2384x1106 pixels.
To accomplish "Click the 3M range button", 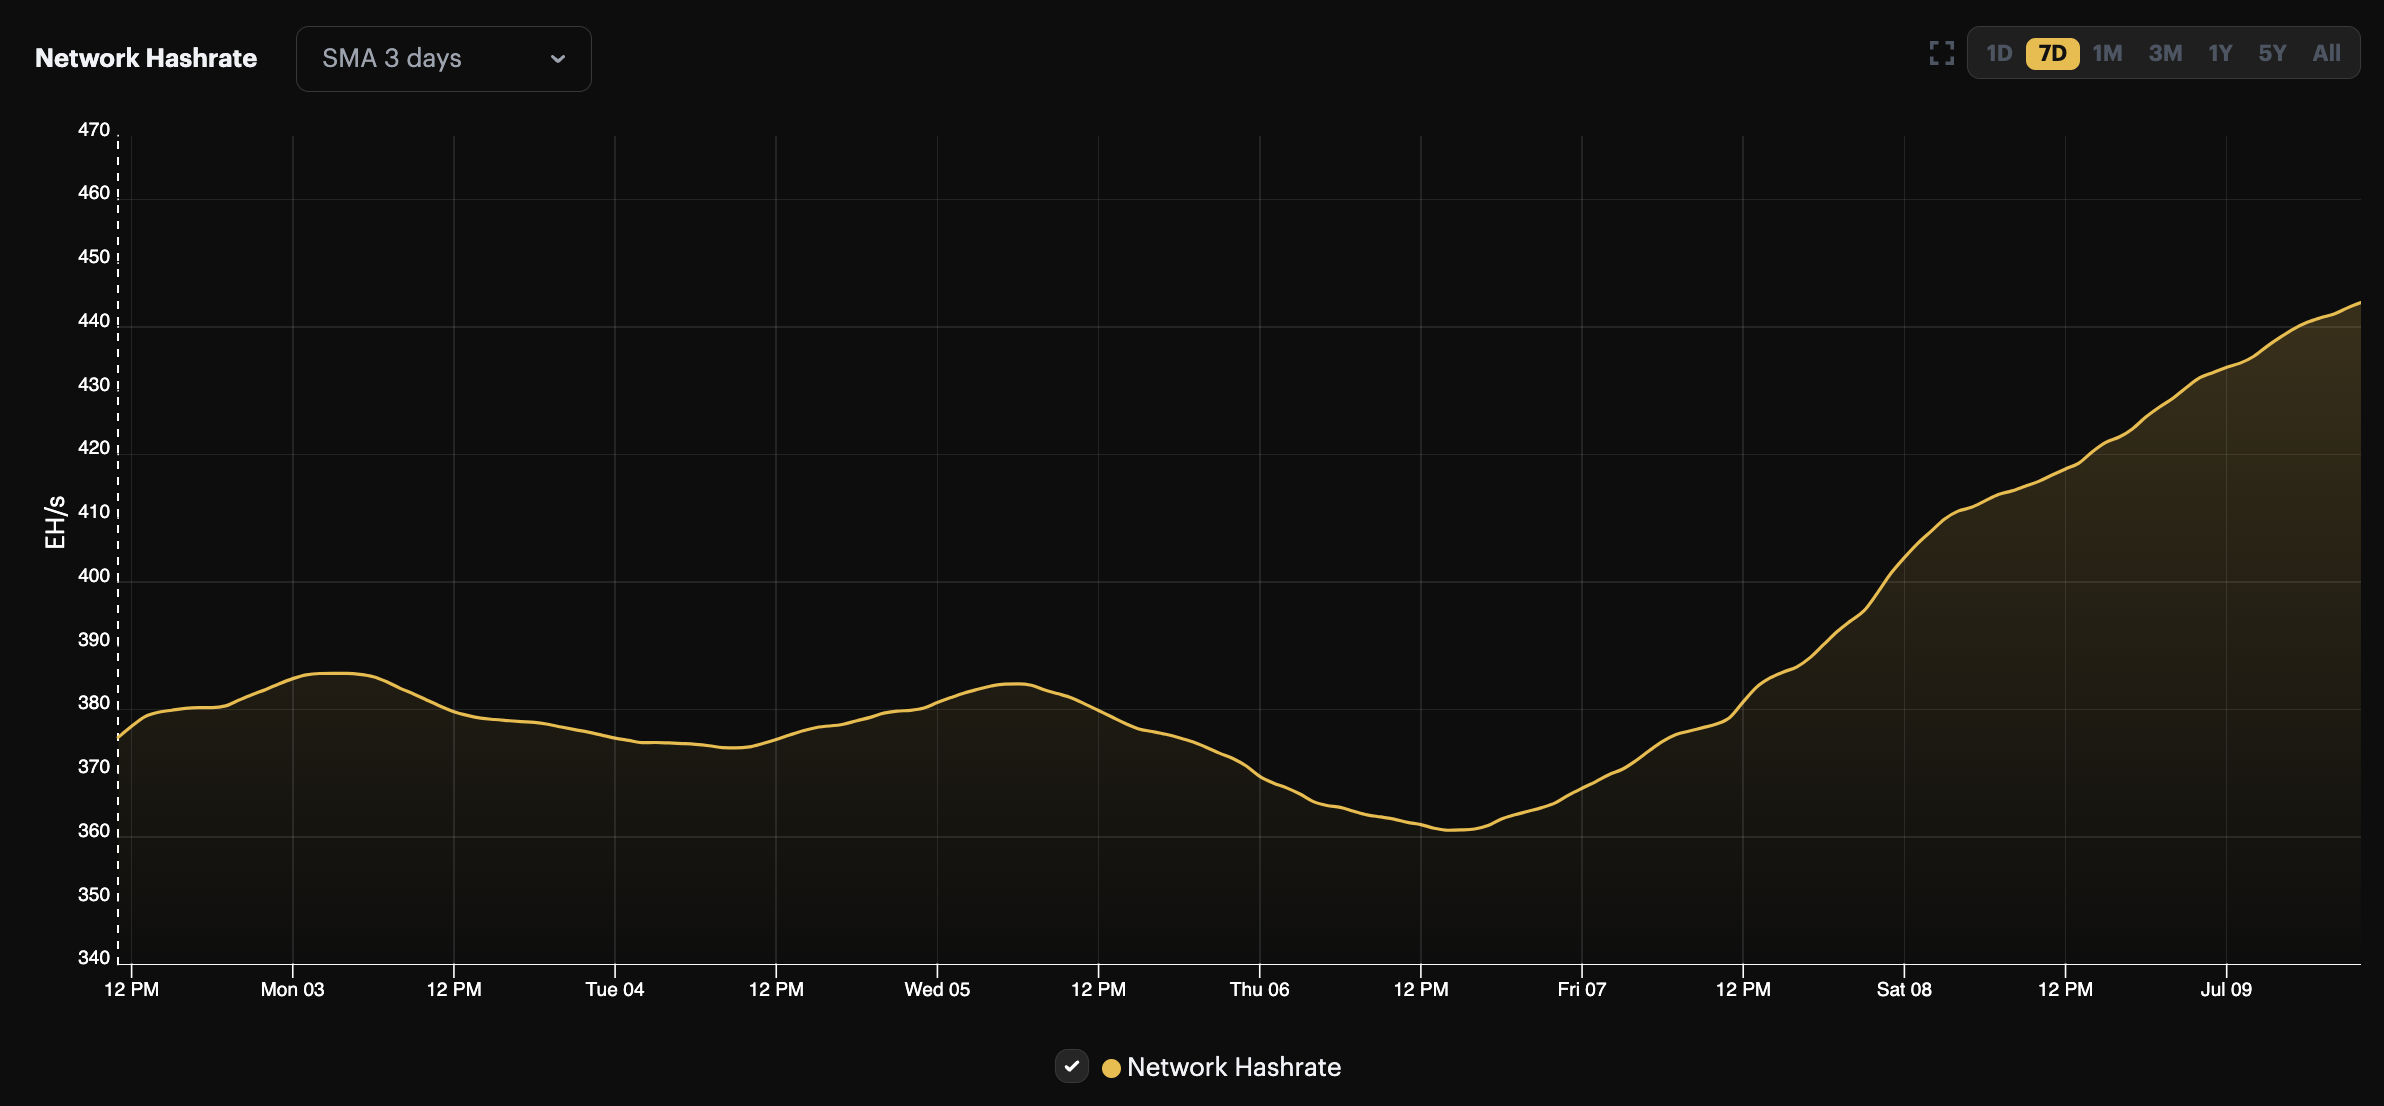I will 2165,52.
